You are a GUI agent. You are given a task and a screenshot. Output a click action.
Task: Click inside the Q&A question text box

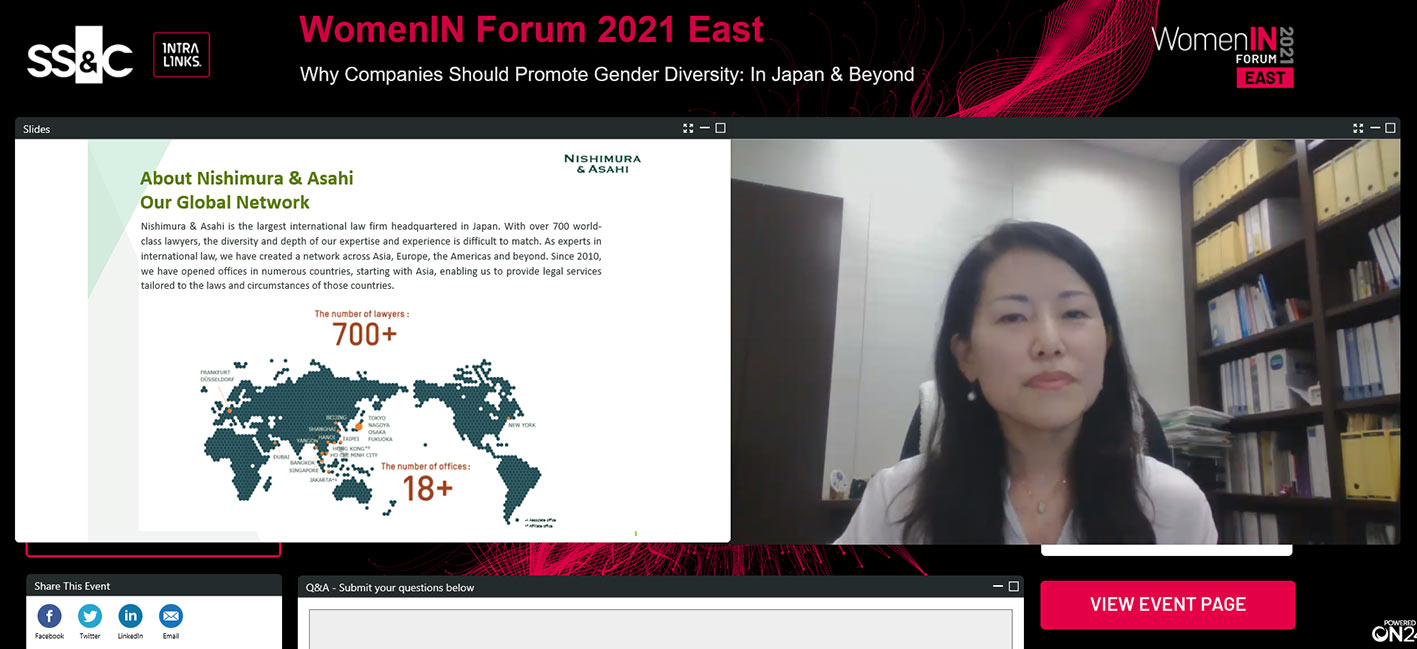point(660,628)
